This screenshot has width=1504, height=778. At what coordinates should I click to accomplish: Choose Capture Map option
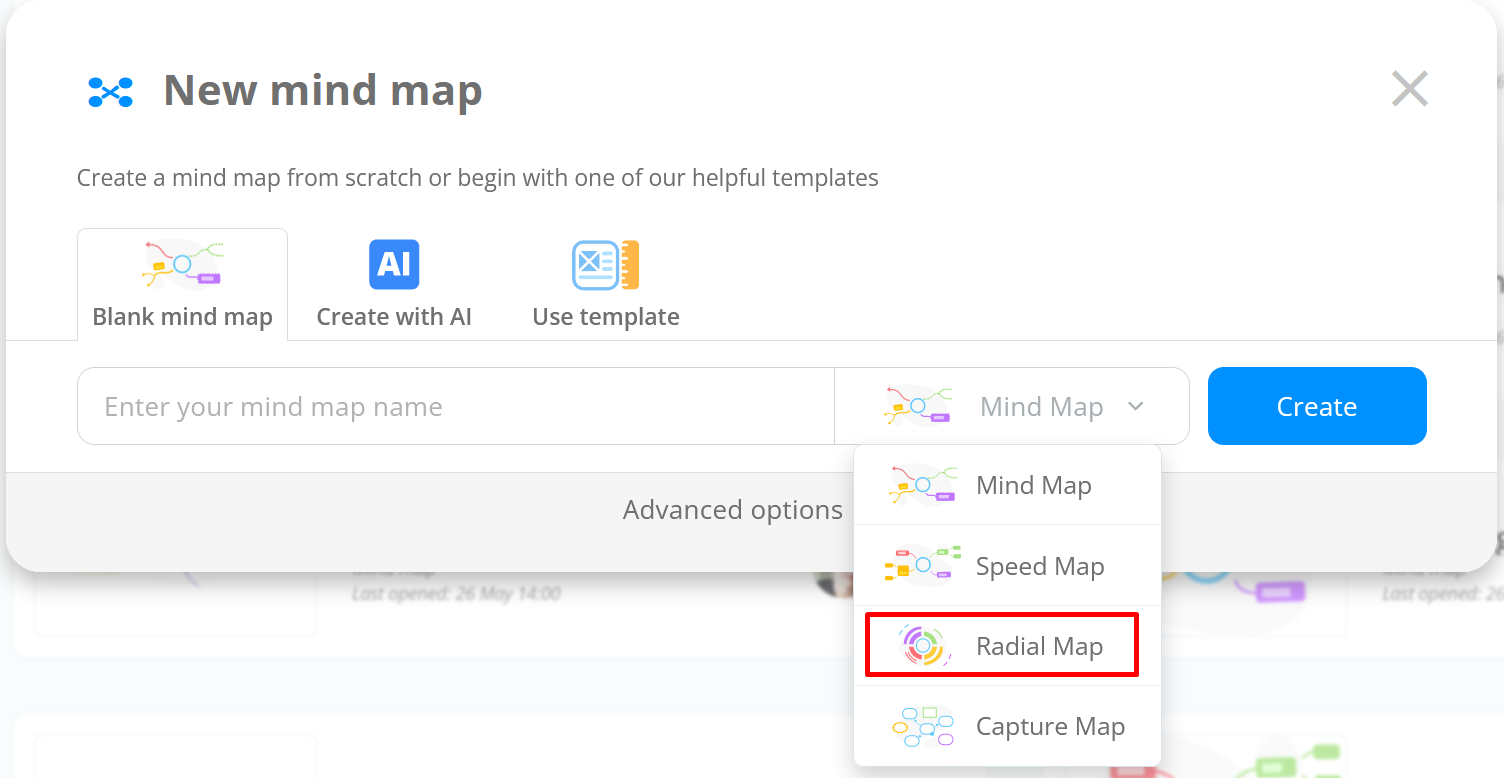(x=1050, y=727)
